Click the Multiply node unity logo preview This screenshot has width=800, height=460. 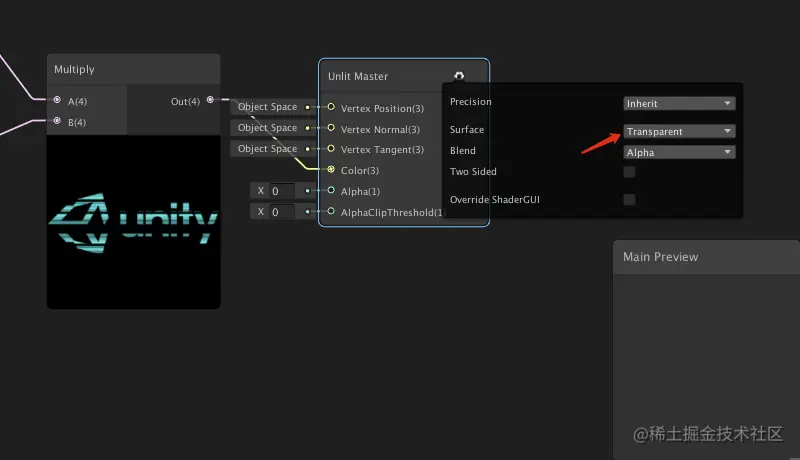click(x=134, y=222)
